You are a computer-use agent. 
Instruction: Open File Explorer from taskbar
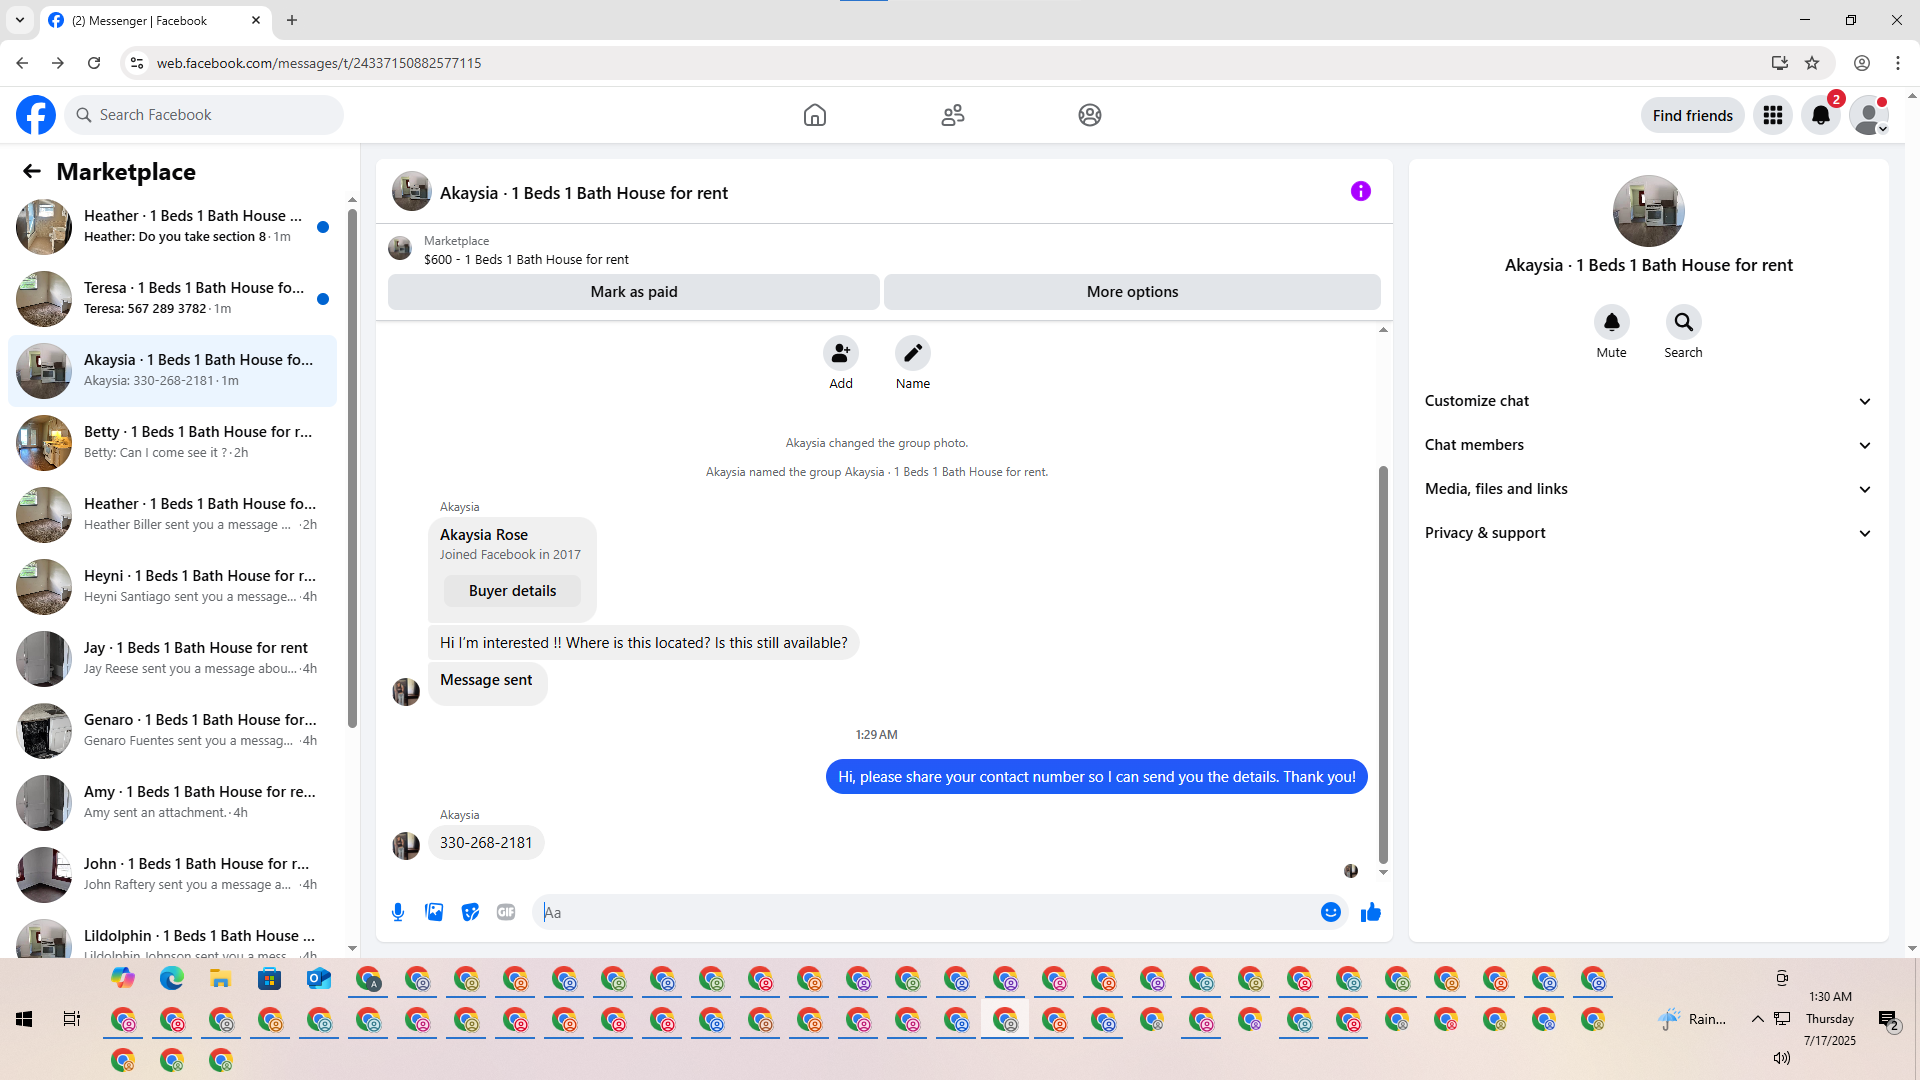point(221,979)
